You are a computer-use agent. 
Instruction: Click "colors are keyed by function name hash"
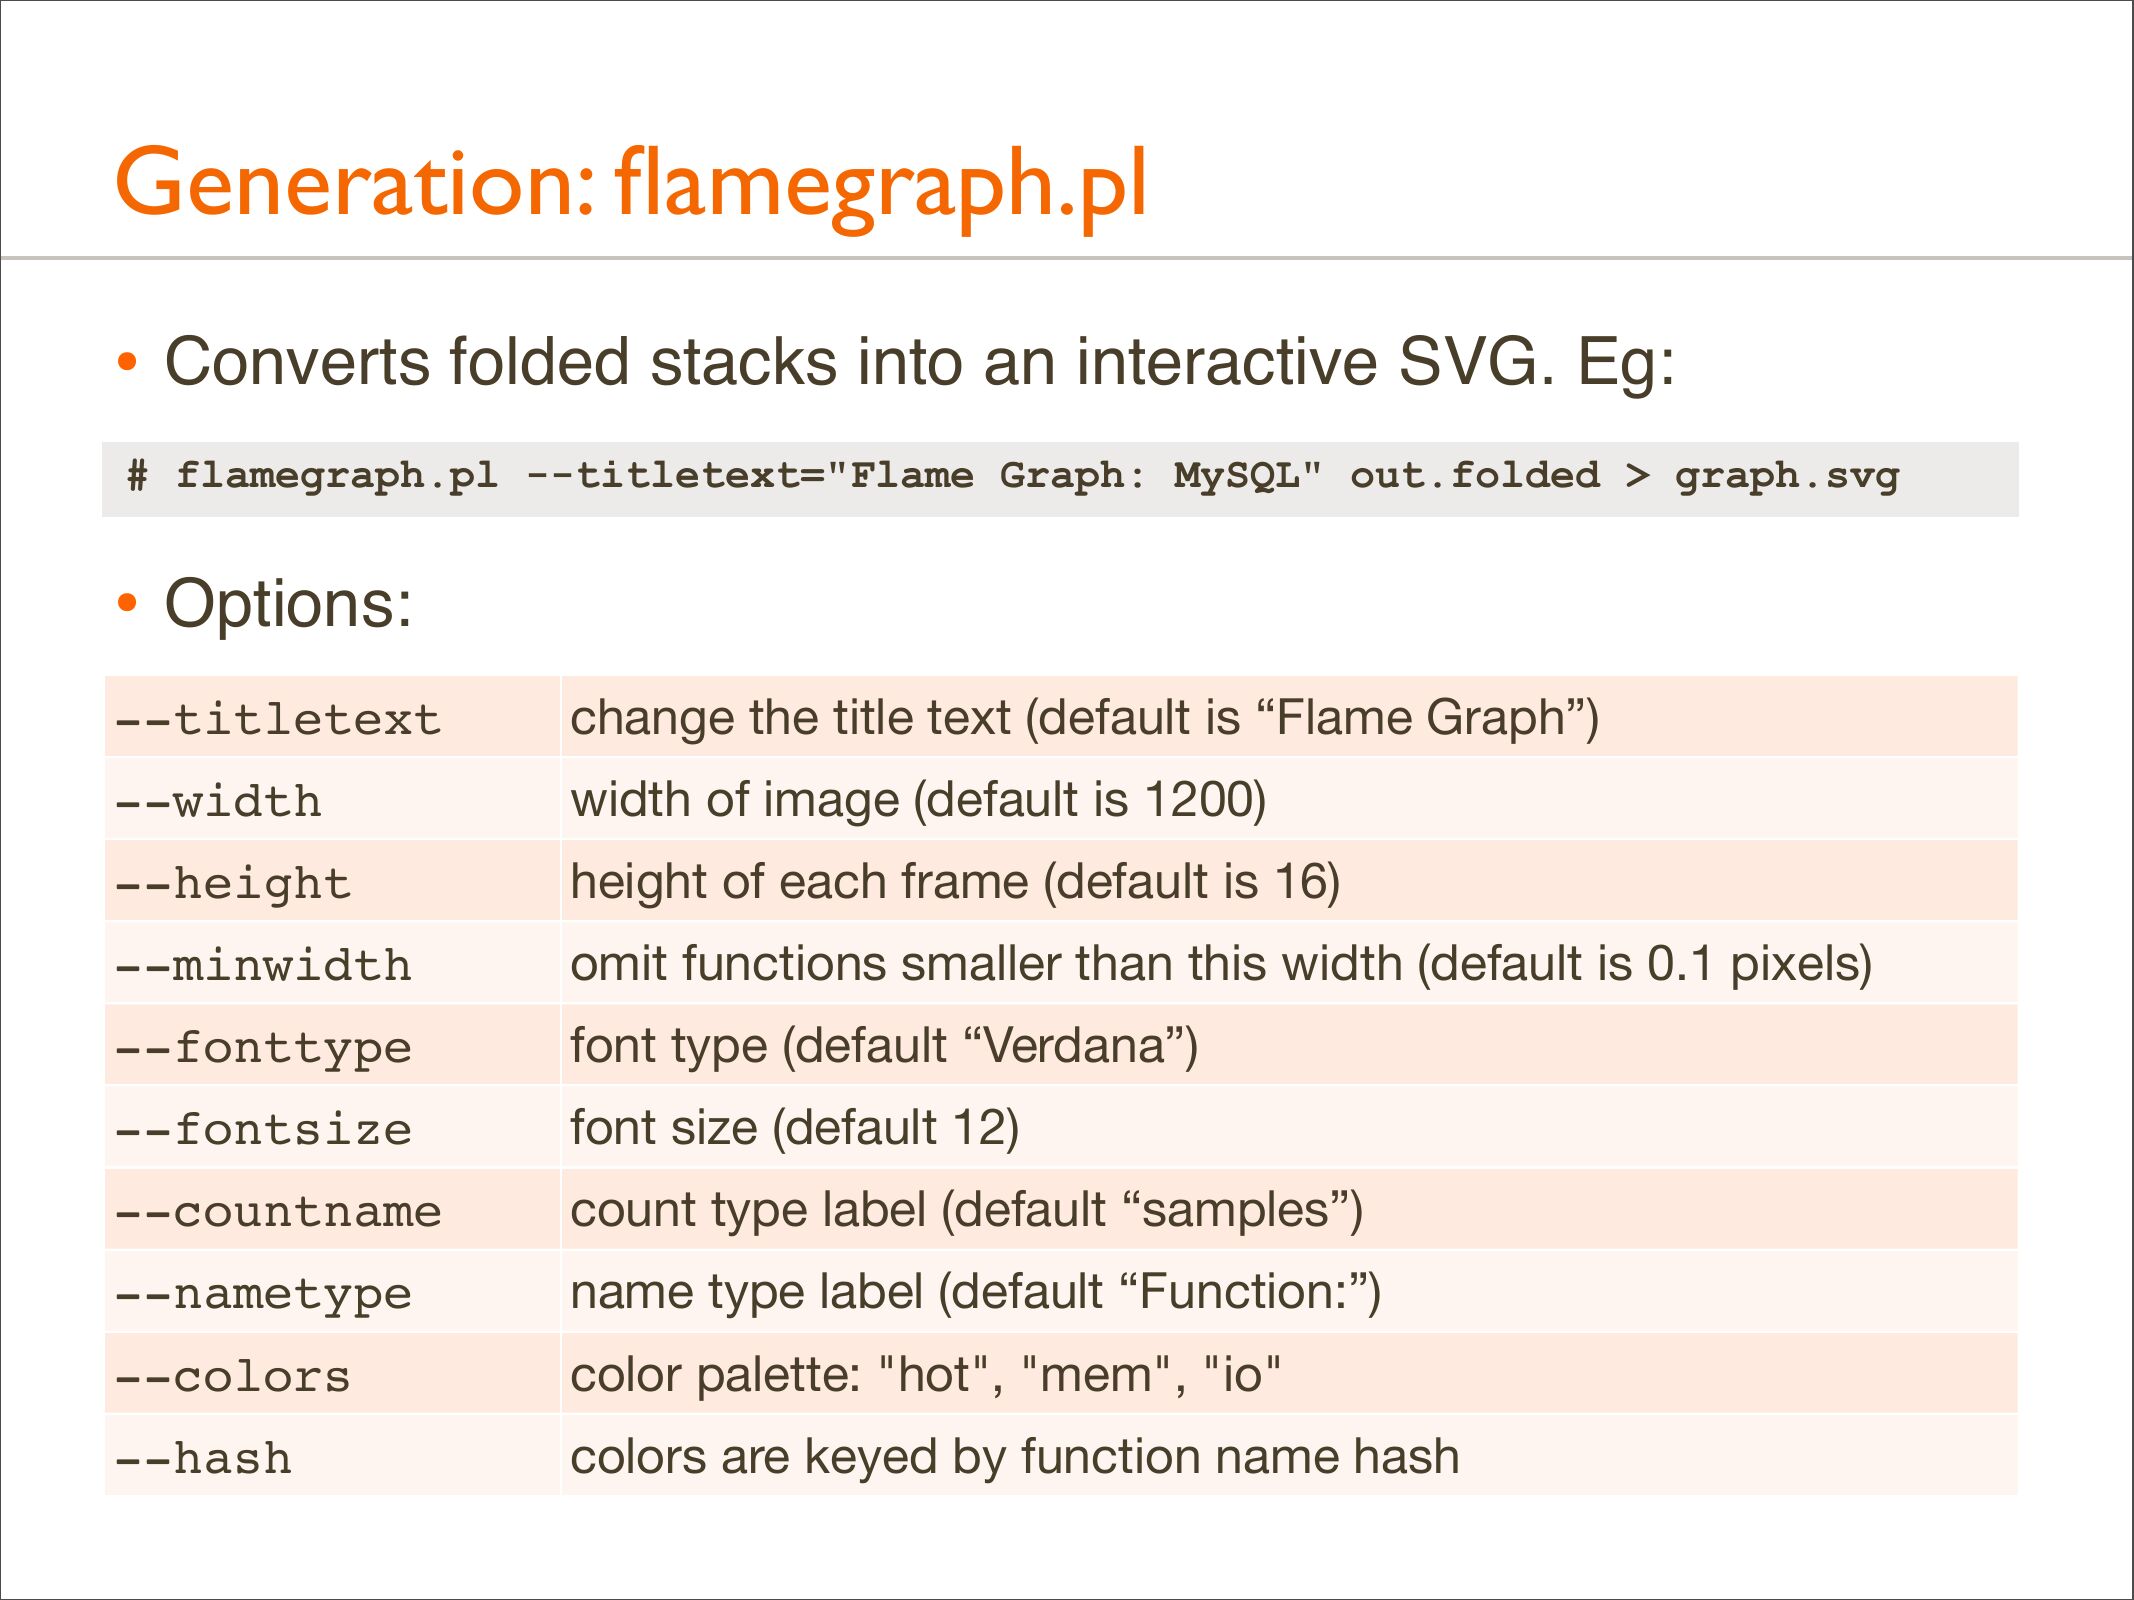pos(1014,1457)
